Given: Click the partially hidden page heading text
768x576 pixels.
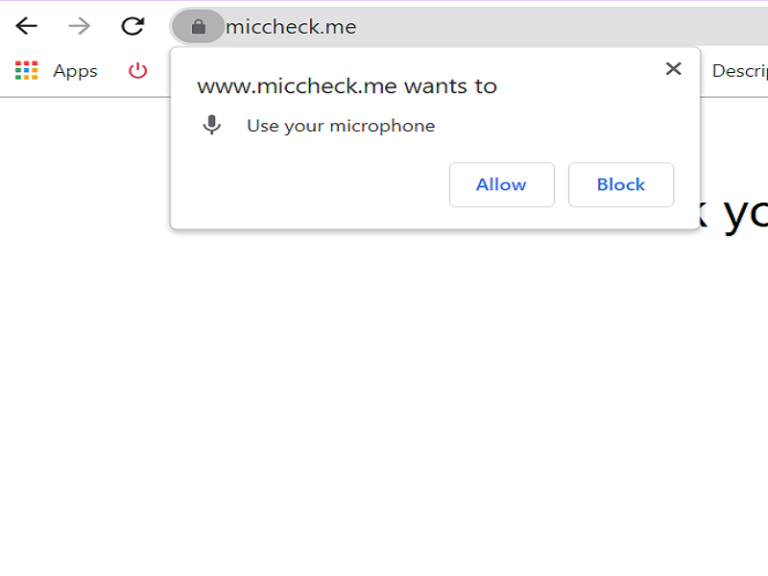Looking at the screenshot, I should (x=740, y=212).
